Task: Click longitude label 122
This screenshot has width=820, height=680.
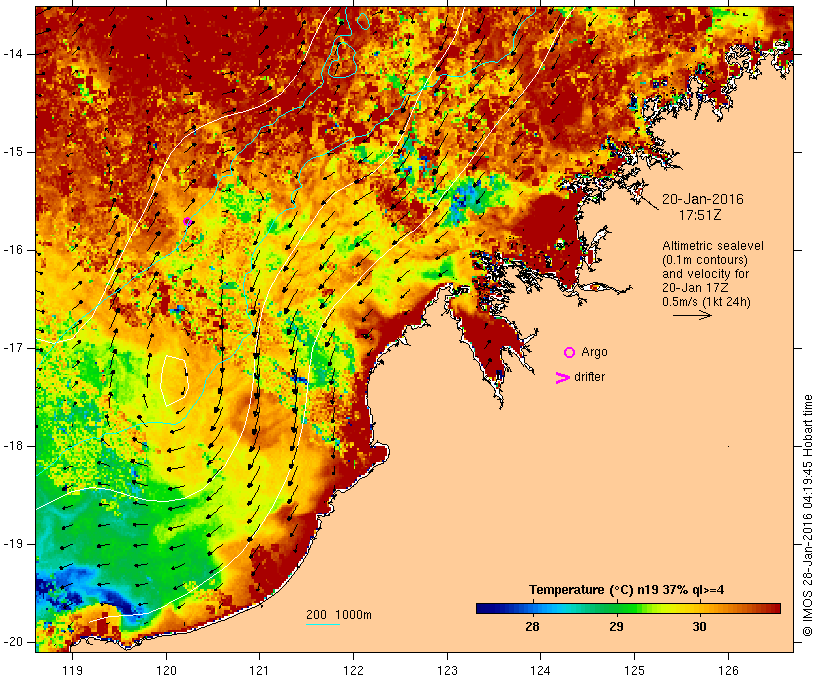Action: pyautogui.click(x=354, y=670)
